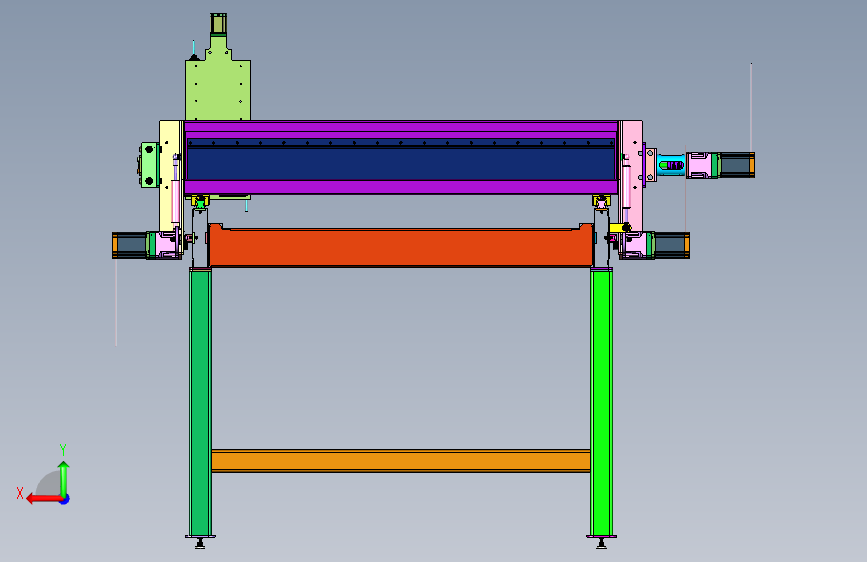This screenshot has height=562, width=867.
Task: Select the dark blue gantry beam face
Action: tap(401, 164)
